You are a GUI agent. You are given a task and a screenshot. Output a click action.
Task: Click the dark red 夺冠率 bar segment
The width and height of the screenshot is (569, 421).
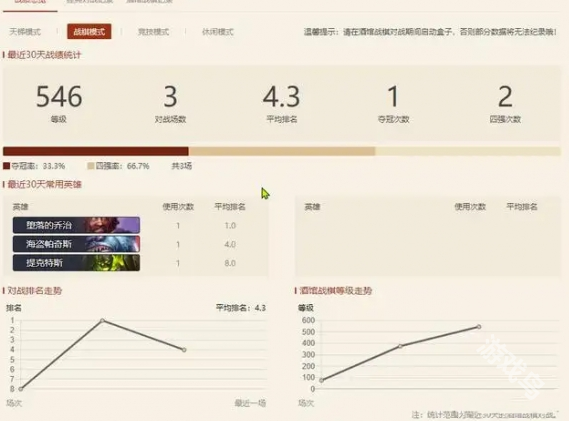click(96, 151)
